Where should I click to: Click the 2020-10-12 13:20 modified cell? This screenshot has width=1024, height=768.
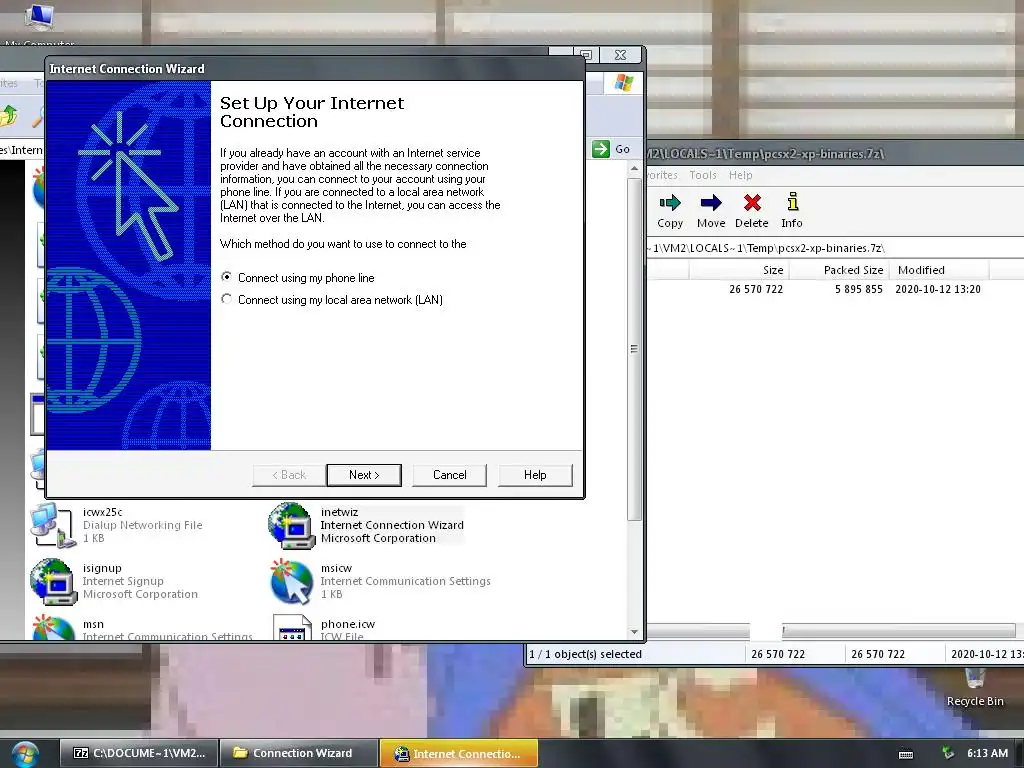[x=938, y=289]
